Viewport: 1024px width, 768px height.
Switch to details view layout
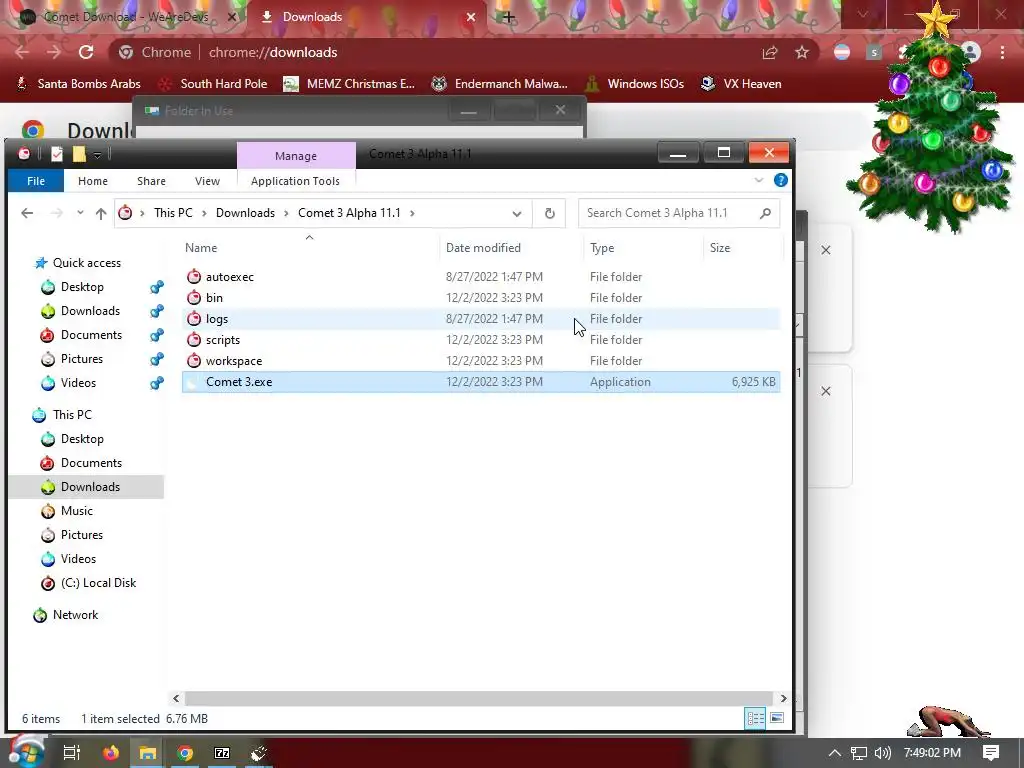click(755, 719)
